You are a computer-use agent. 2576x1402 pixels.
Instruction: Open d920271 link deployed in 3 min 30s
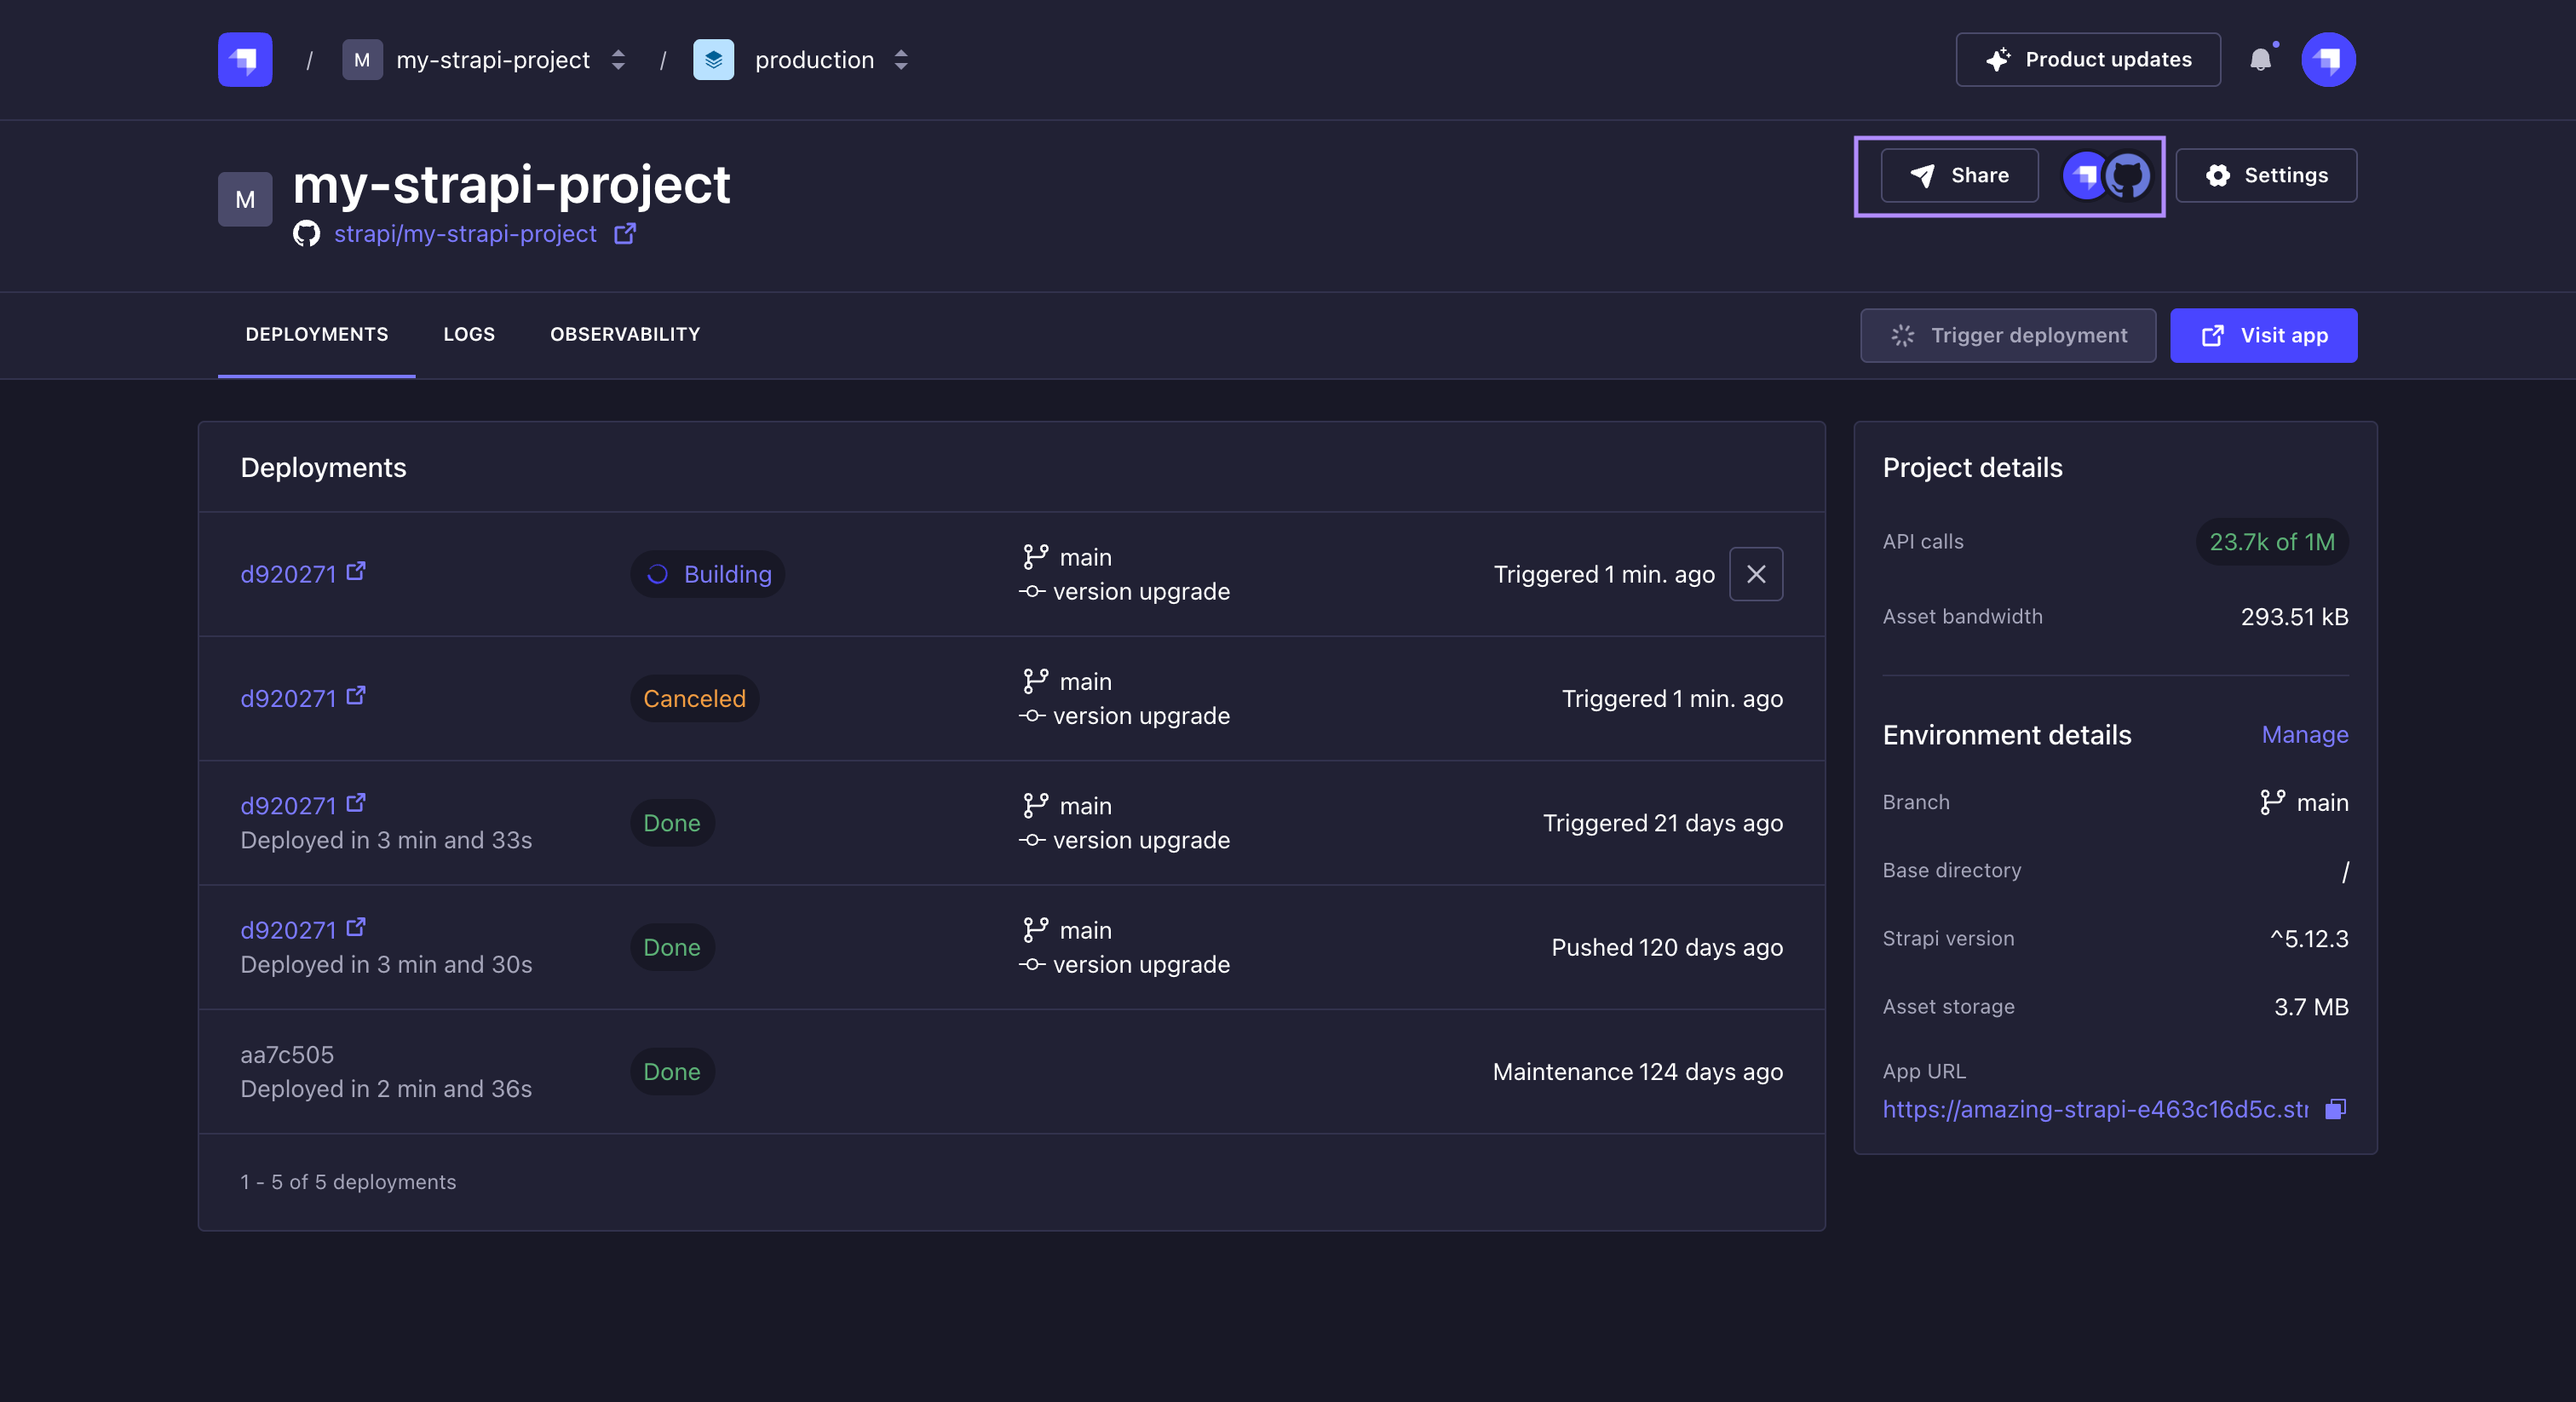(288, 930)
